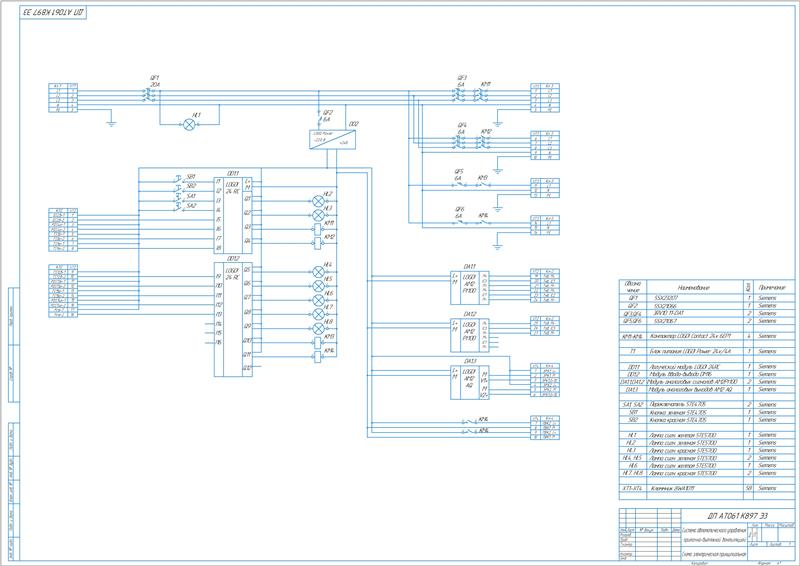Click the 'Siemens' note in the SB2 row
The height and width of the screenshot is (566, 800).
click(x=767, y=420)
